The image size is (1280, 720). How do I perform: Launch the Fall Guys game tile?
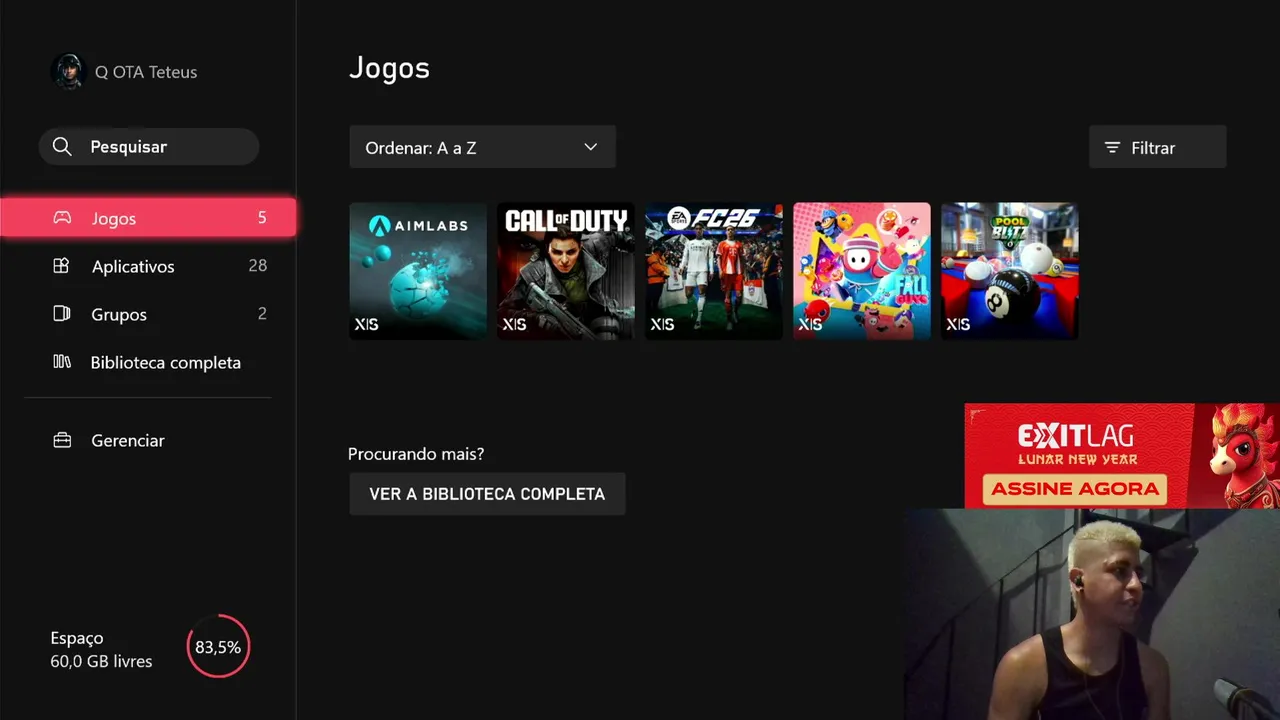click(x=862, y=271)
